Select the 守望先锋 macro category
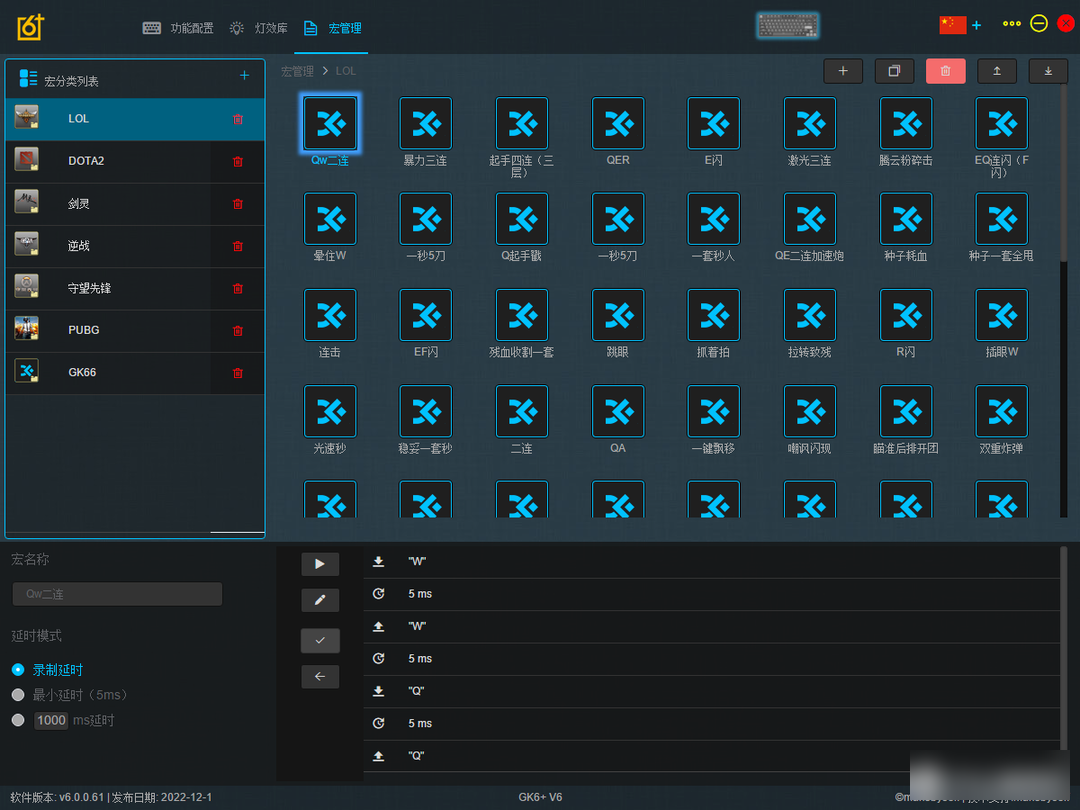 coord(135,288)
